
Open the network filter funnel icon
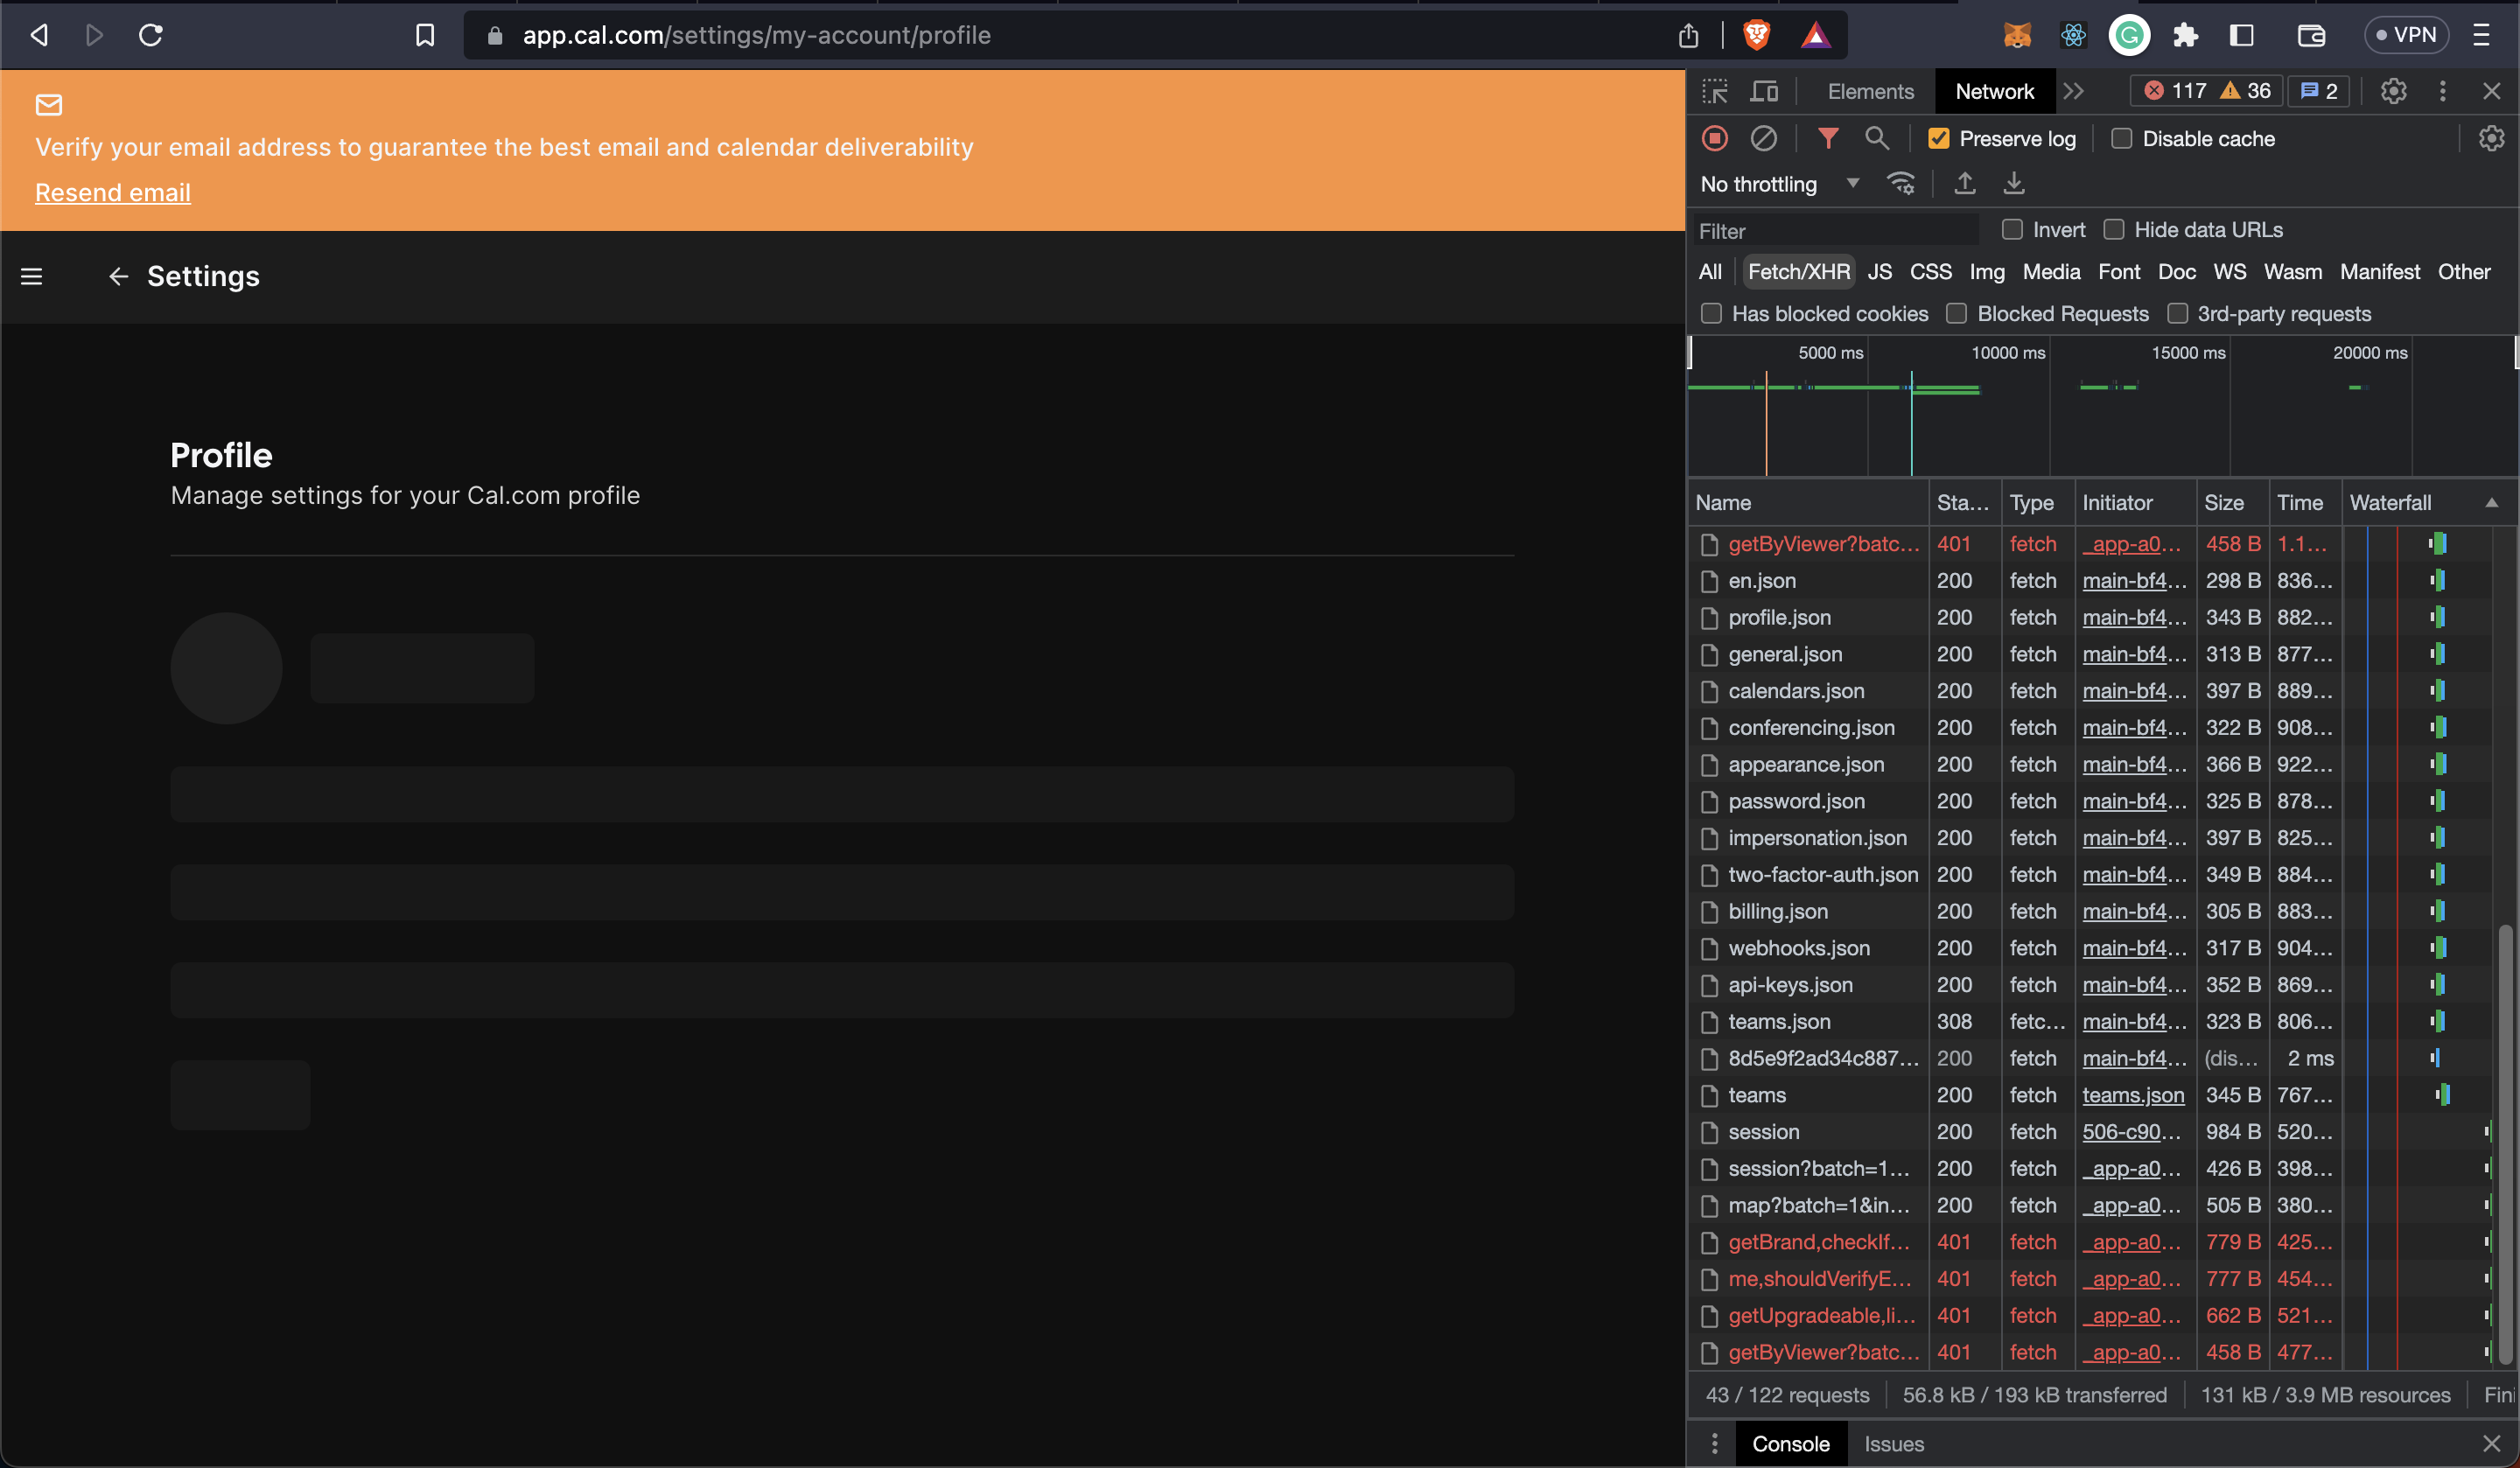1830,138
